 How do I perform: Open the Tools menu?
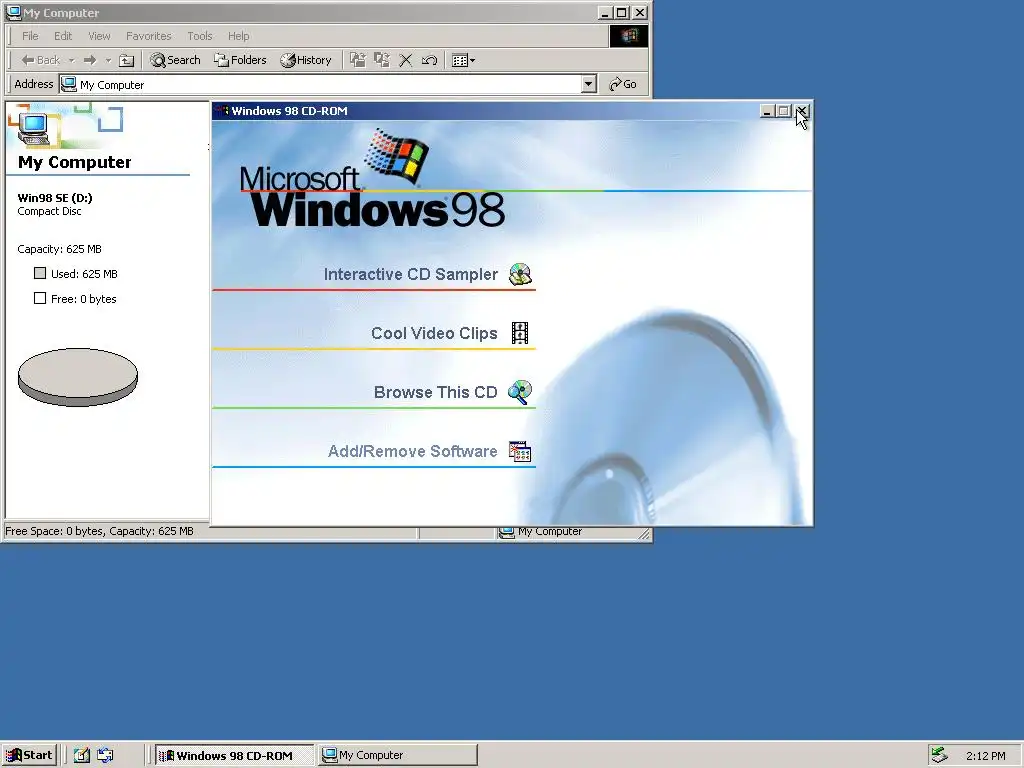click(x=200, y=36)
